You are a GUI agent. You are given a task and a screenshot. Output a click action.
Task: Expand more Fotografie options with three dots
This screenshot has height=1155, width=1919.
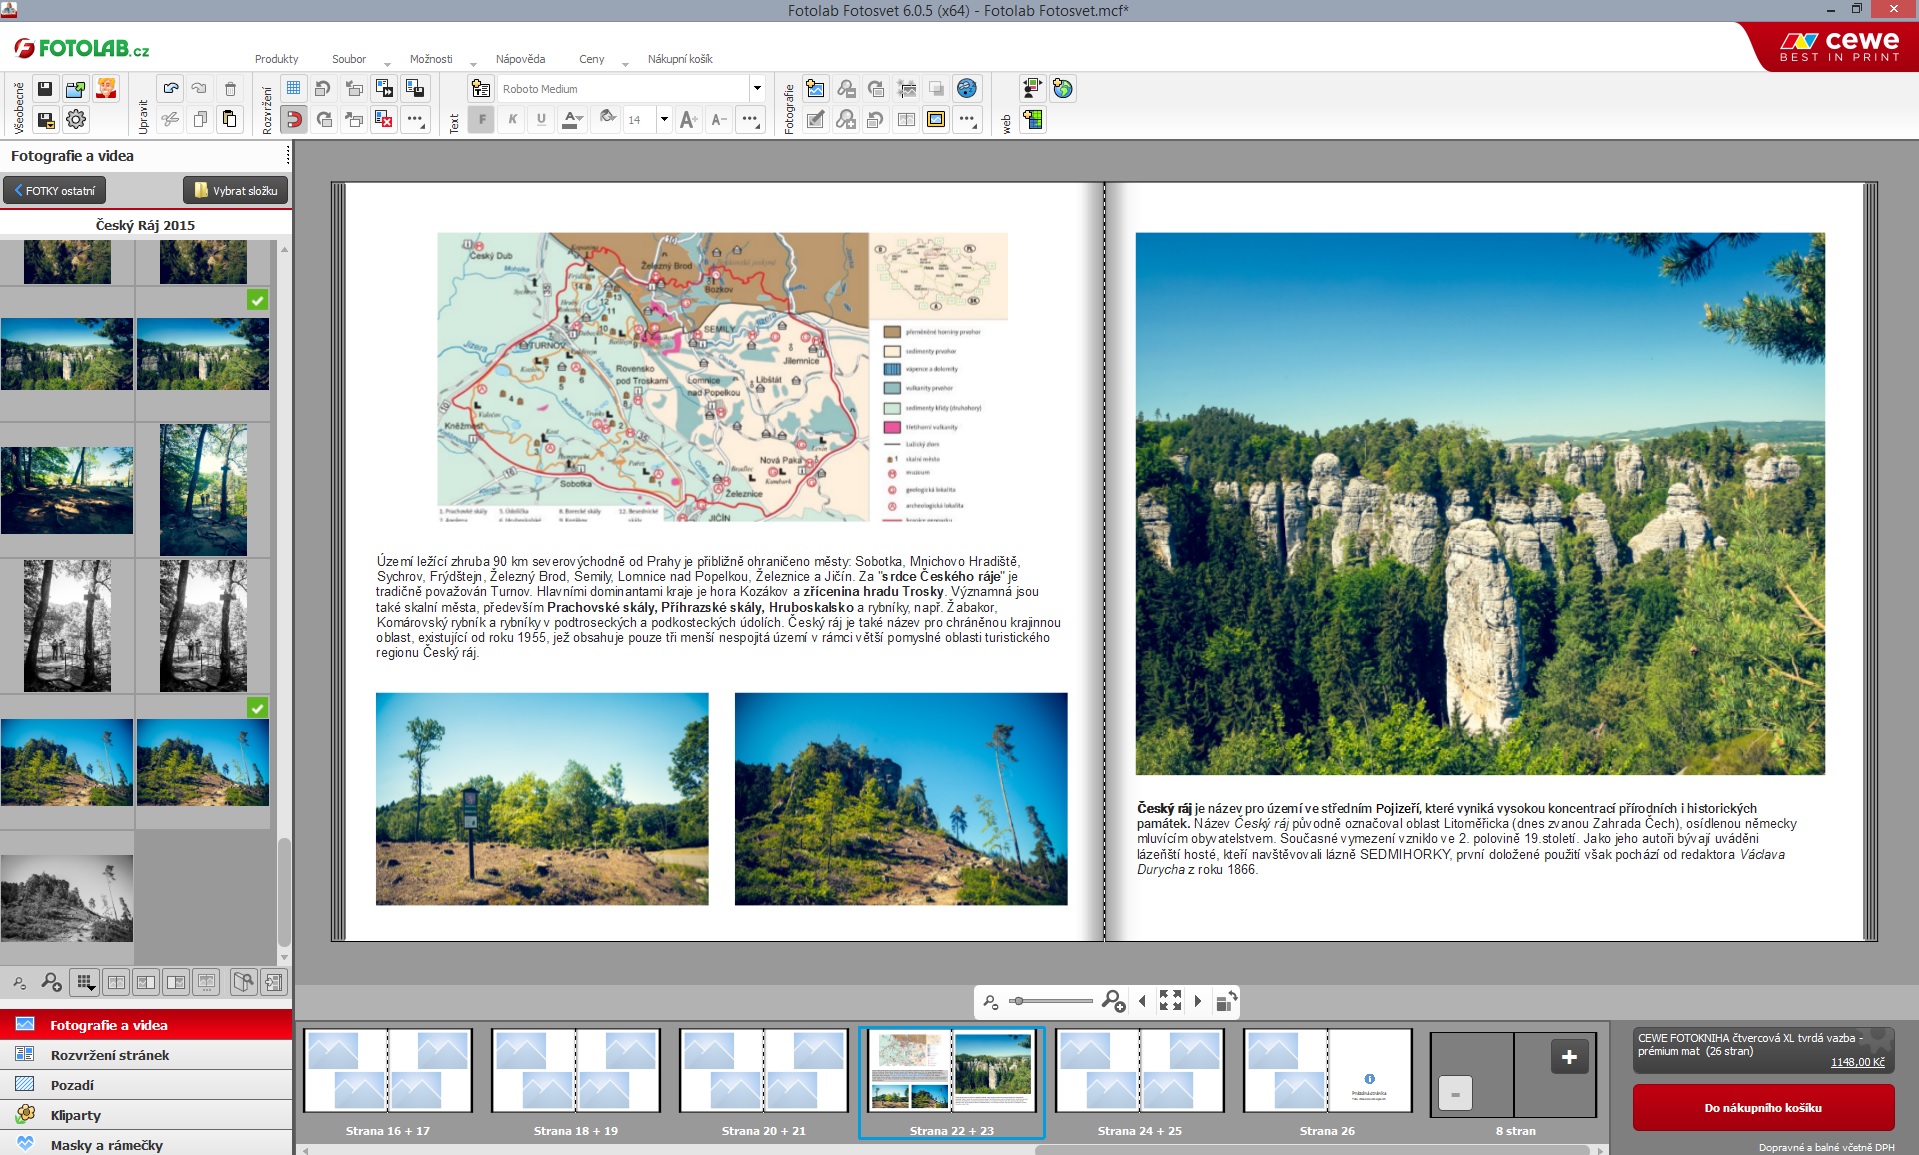[x=966, y=120]
